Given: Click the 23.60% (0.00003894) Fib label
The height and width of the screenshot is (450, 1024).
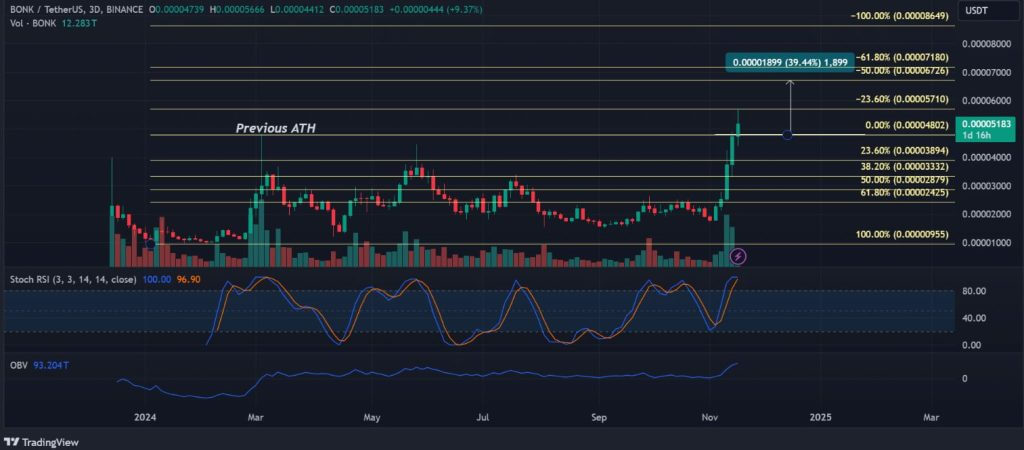Looking at the screenshot, I should (906, 150).
